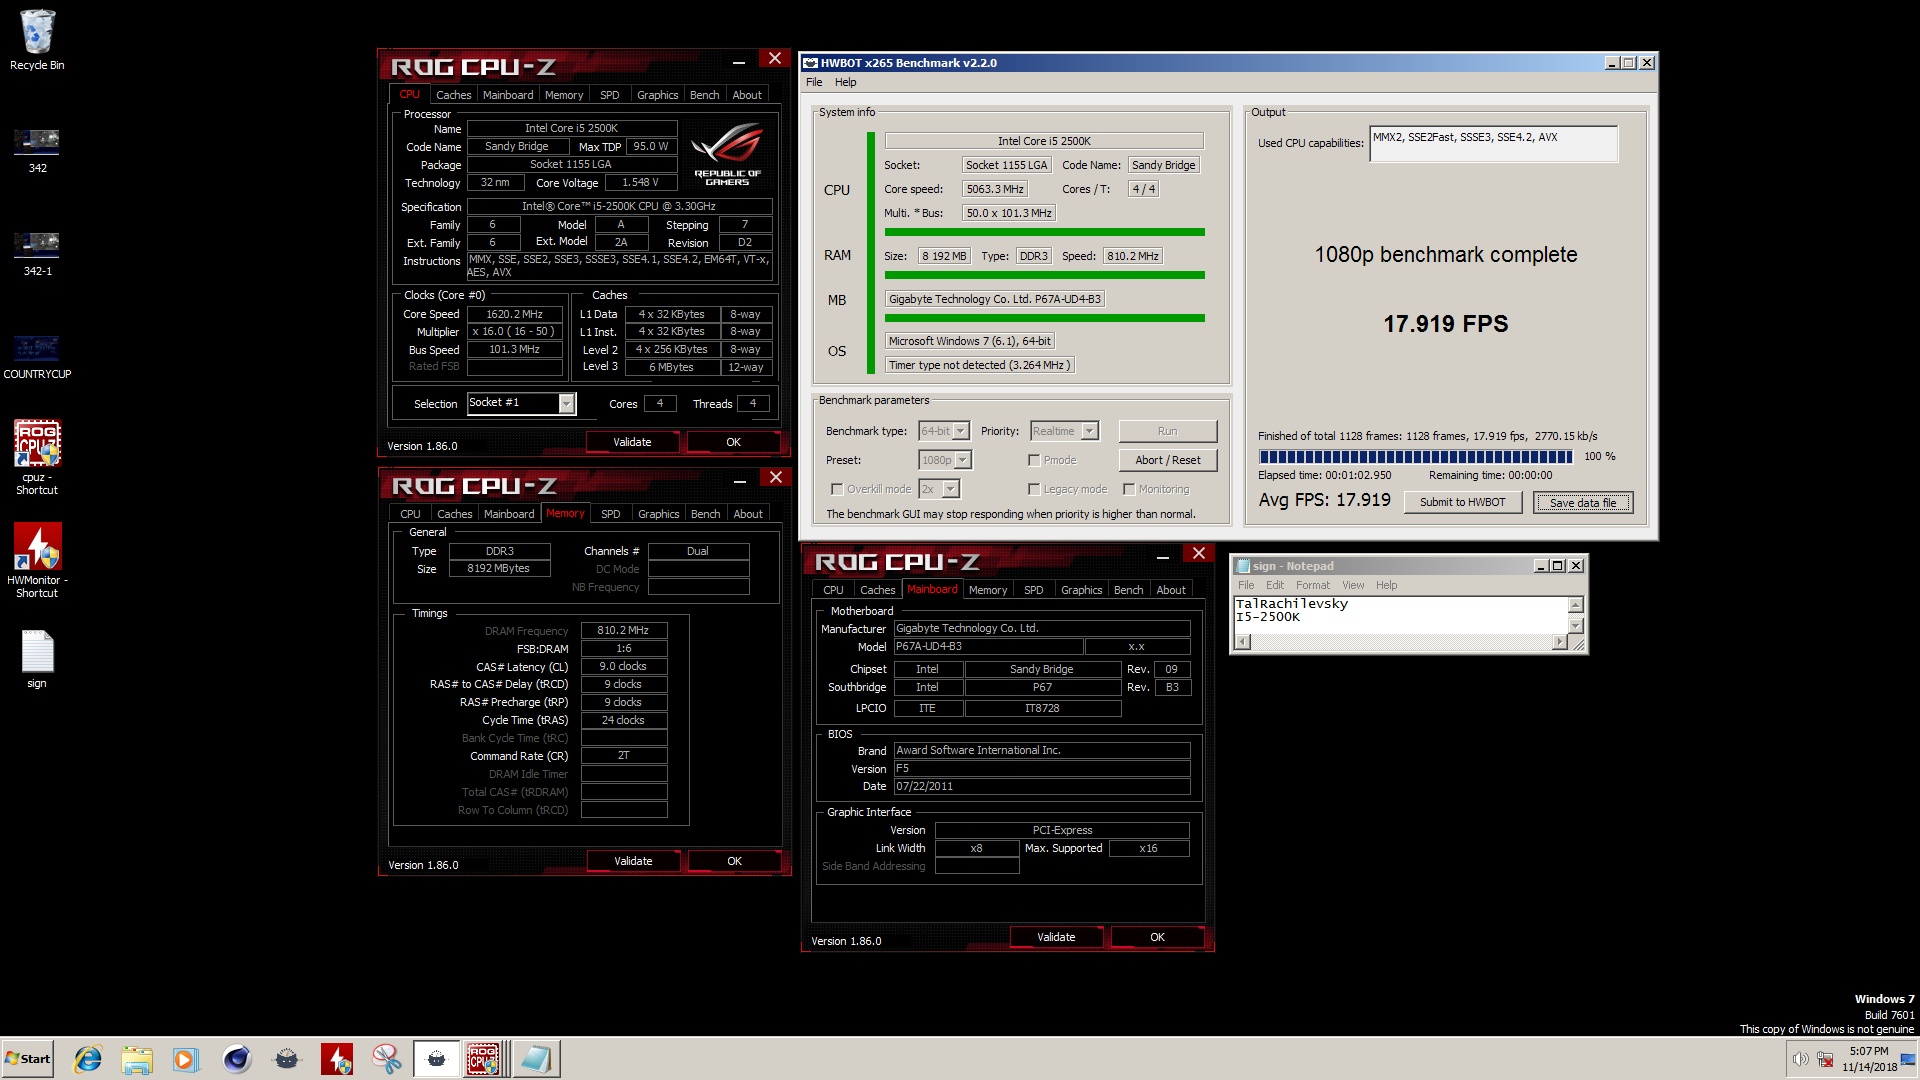Click the Start button
Viewport: 1920px width, 1080px height.
tap(27, 1059)
